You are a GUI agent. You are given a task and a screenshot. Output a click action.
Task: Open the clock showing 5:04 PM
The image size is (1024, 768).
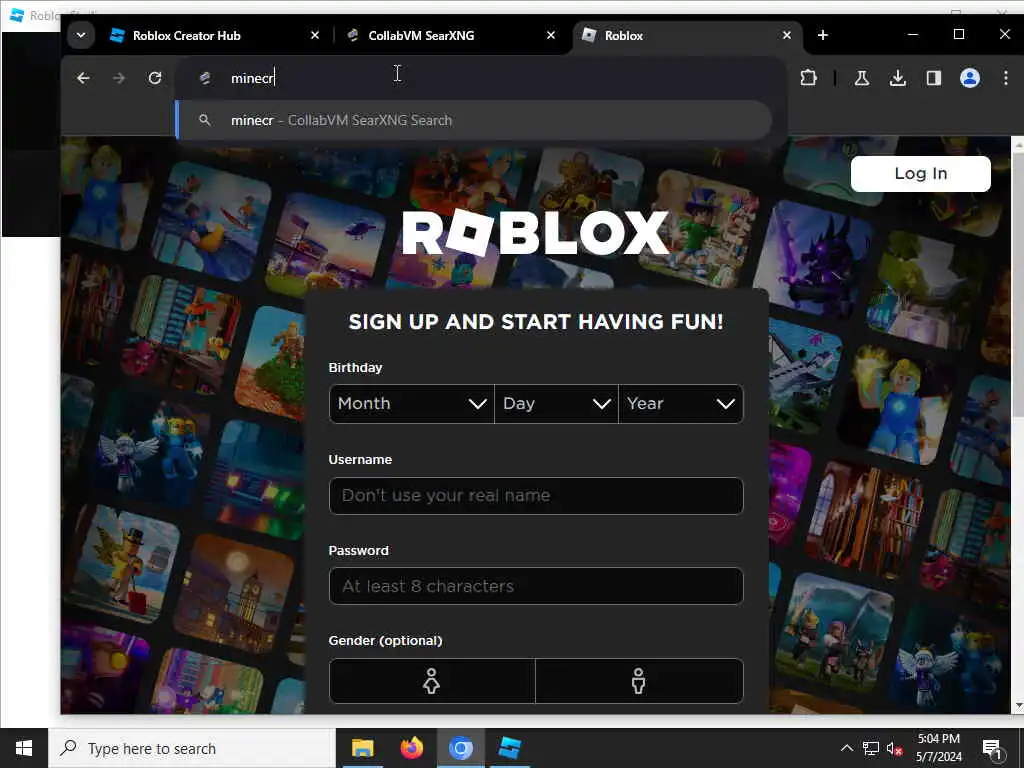(x=939, y=748)
